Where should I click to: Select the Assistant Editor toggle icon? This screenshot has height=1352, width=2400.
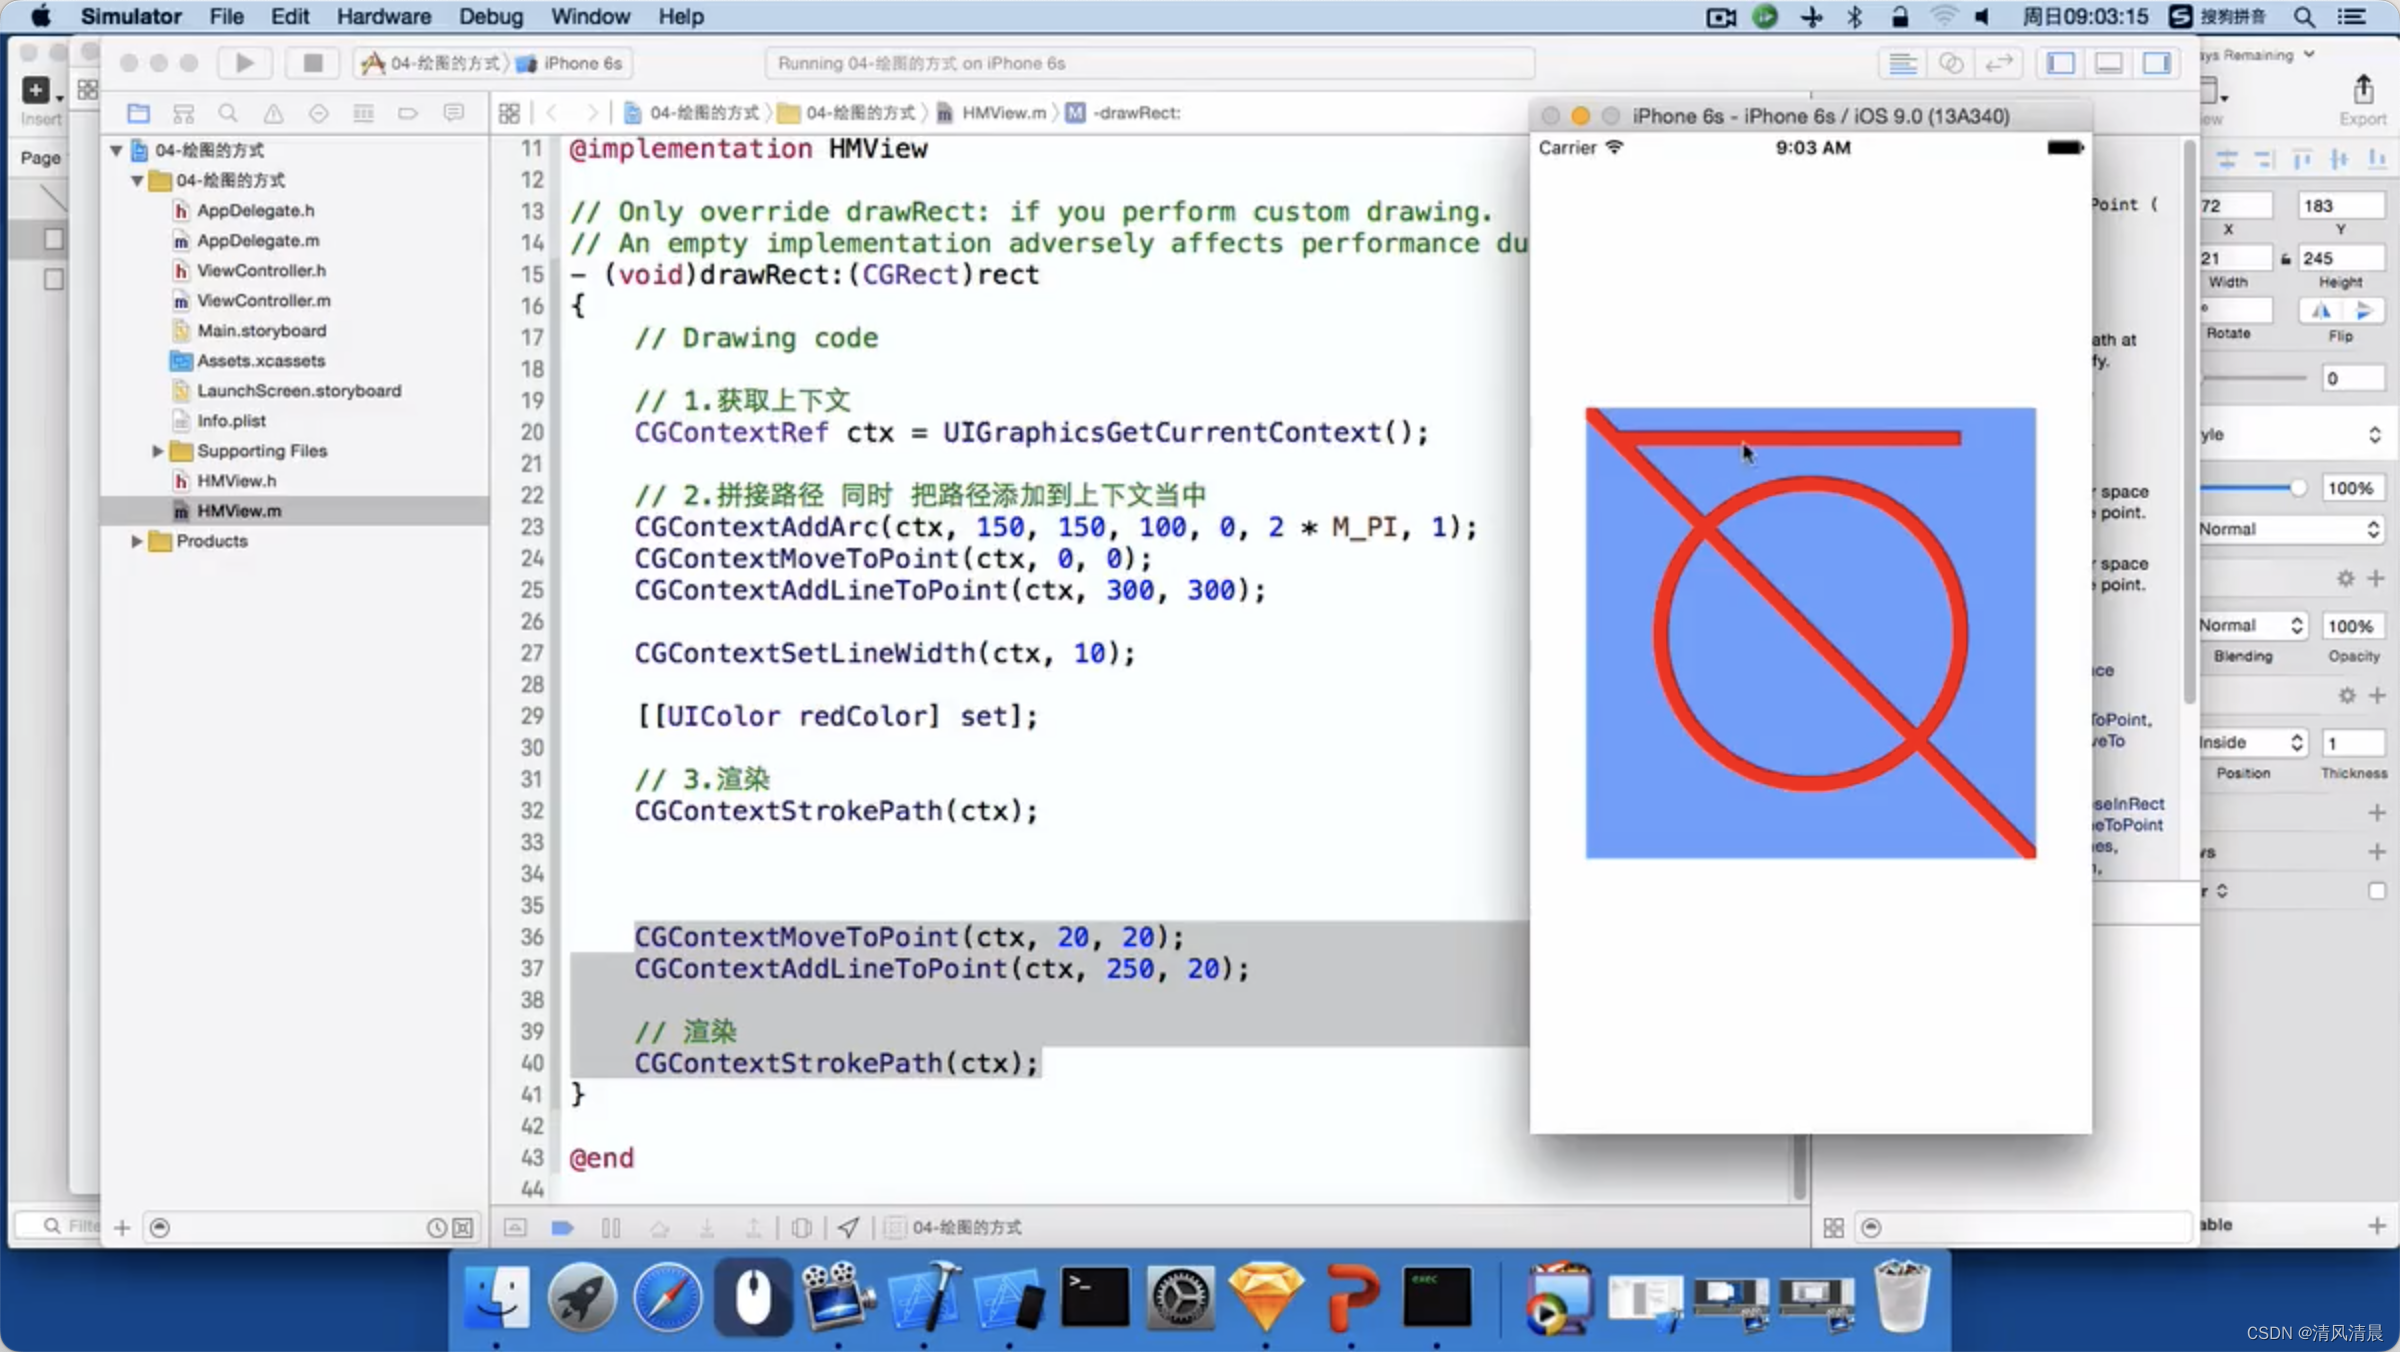coord(1953,63)
